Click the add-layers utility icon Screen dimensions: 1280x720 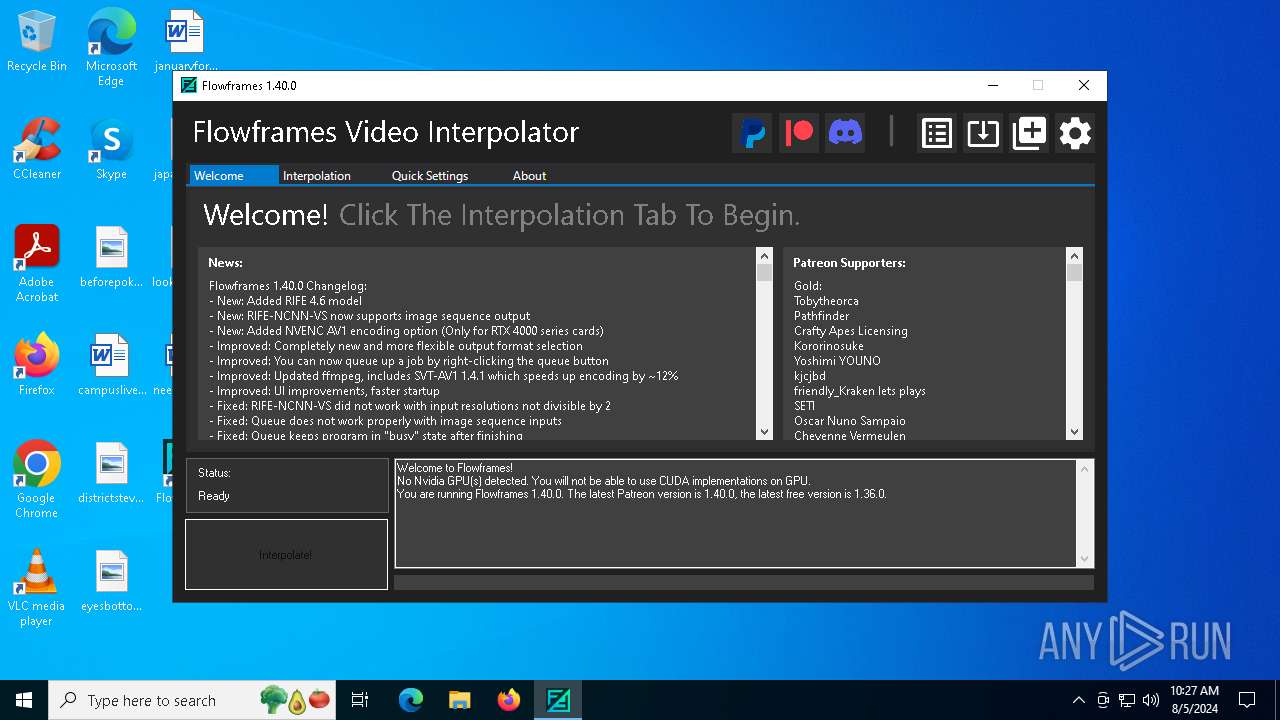[1029, 133]
